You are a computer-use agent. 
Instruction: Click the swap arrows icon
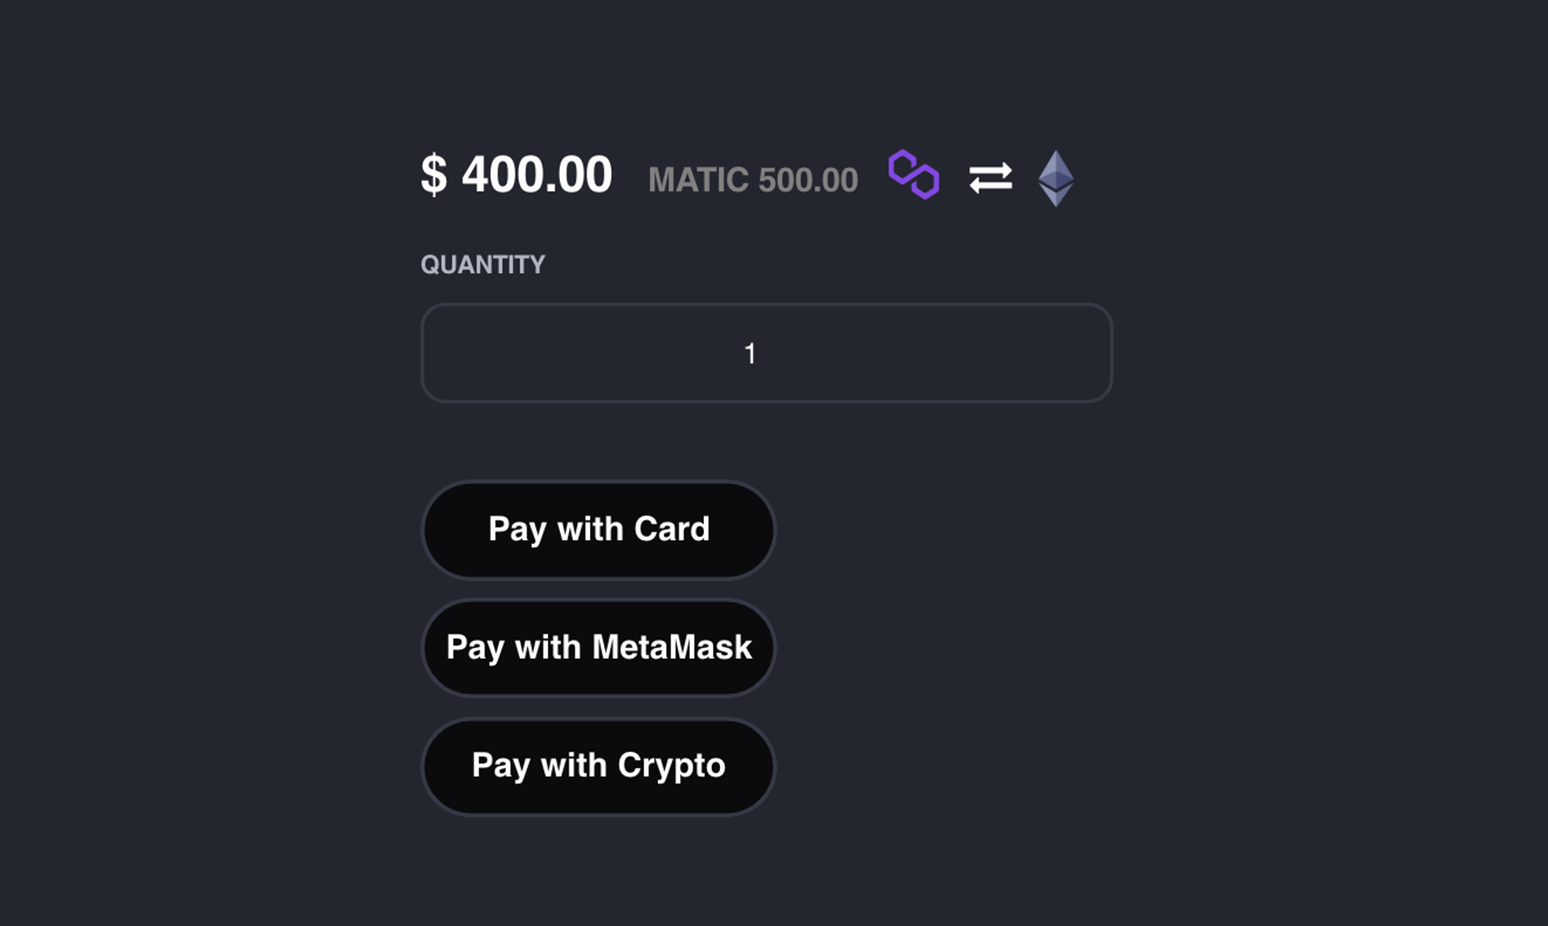coord(990,178)
